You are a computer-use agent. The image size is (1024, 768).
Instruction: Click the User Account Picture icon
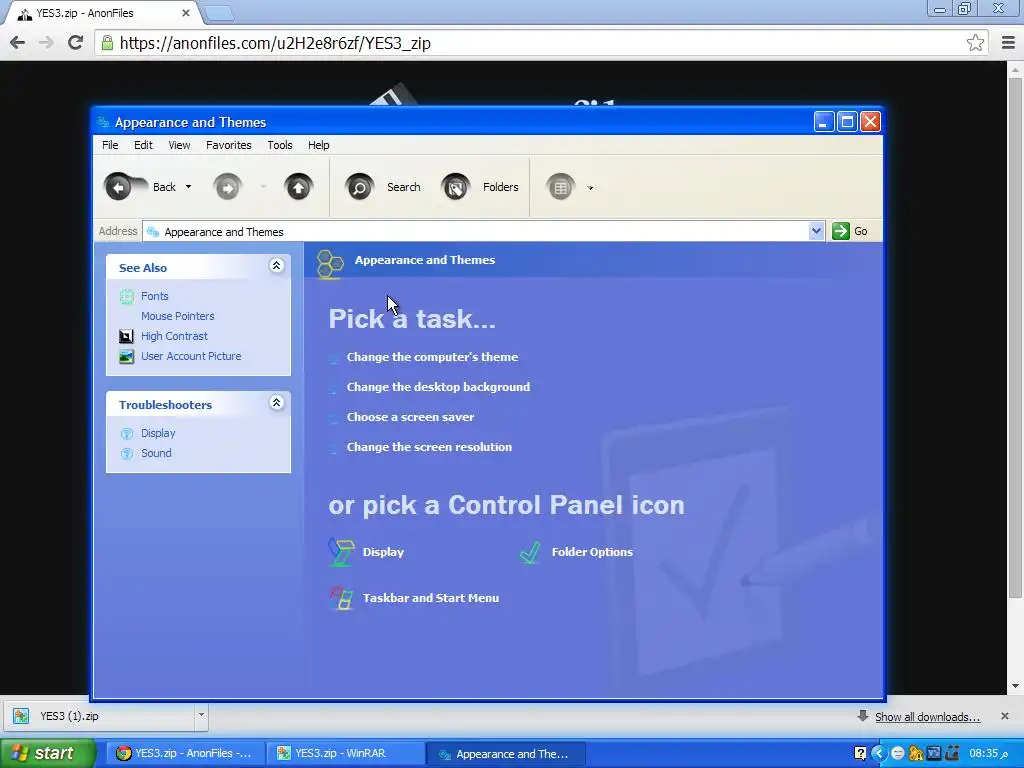127,357
